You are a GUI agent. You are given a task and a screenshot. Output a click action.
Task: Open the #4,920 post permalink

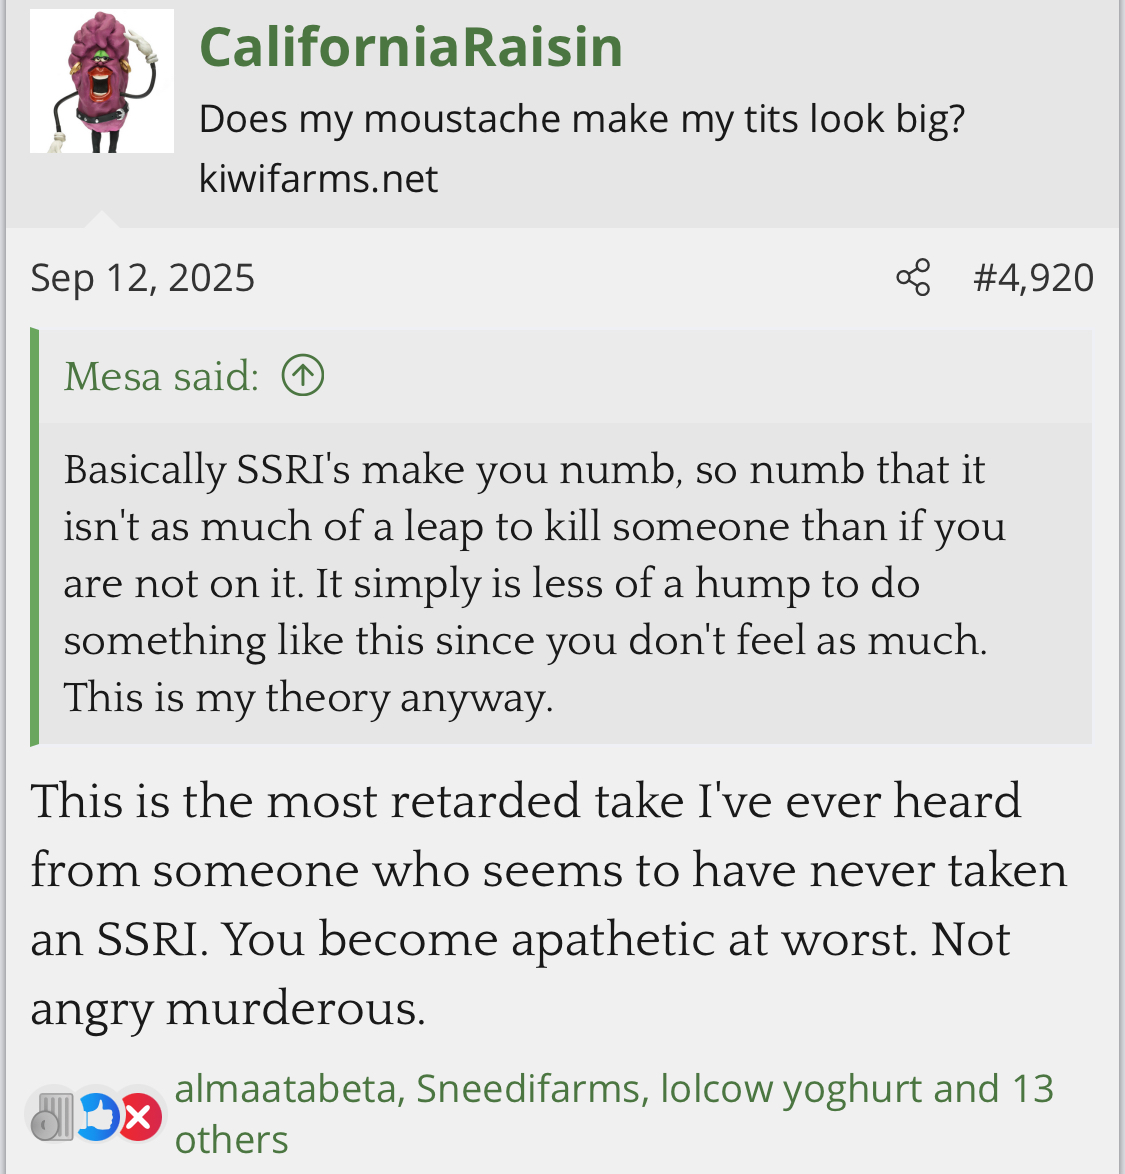tap(1033, 278)
